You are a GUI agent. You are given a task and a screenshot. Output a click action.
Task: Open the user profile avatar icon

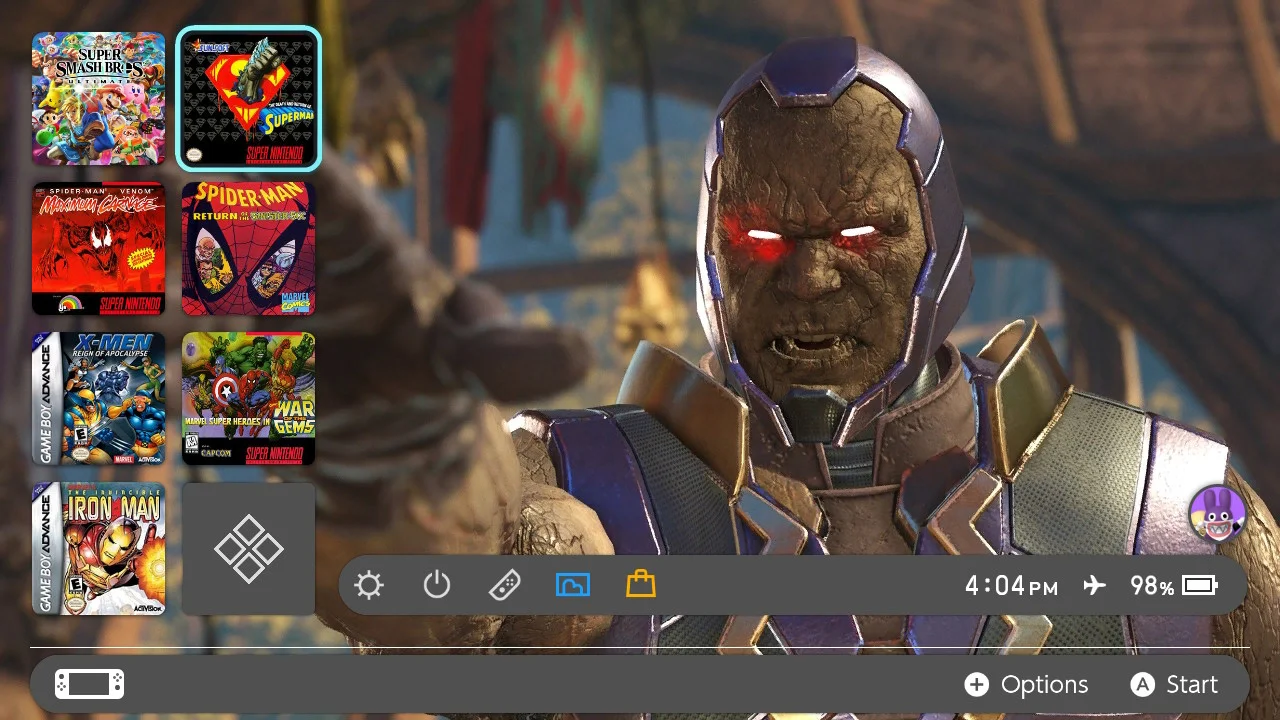pyautogui.click(x=1217, y=513)
